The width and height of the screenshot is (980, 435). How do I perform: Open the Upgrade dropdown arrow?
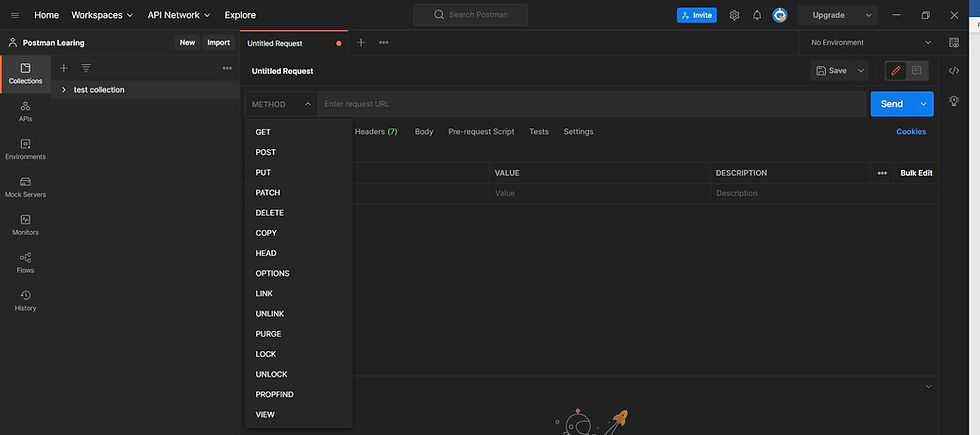tap(868, 15)
